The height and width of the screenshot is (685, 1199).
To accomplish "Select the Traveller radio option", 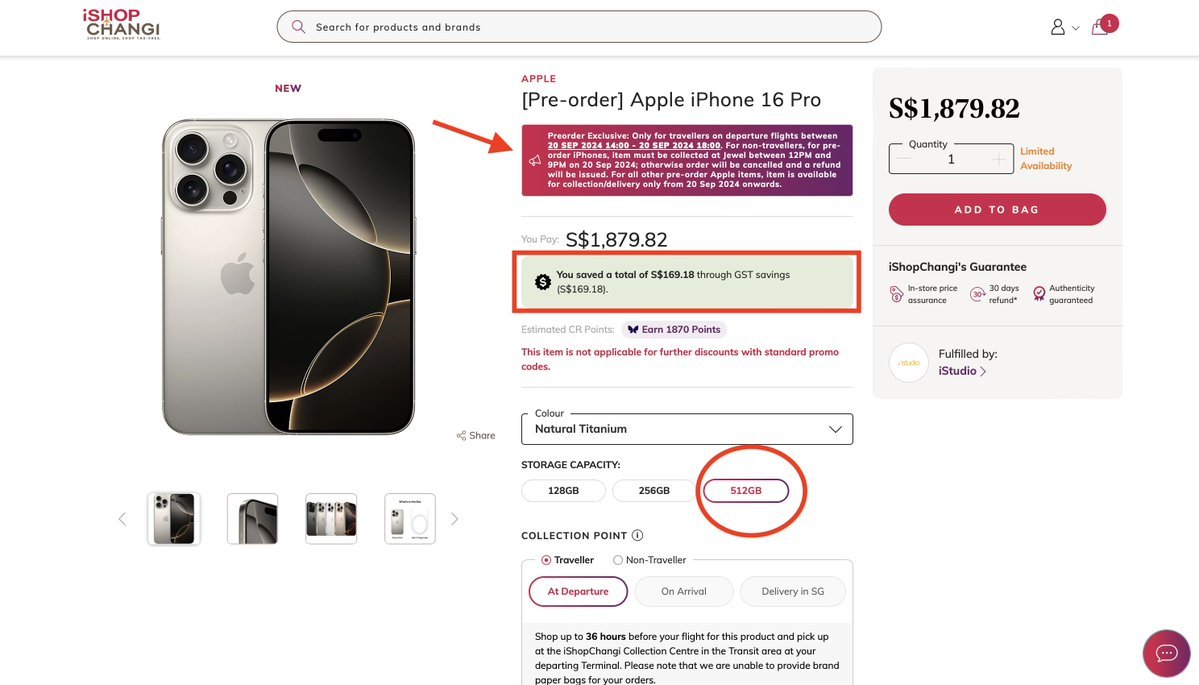I will (546, 561).
